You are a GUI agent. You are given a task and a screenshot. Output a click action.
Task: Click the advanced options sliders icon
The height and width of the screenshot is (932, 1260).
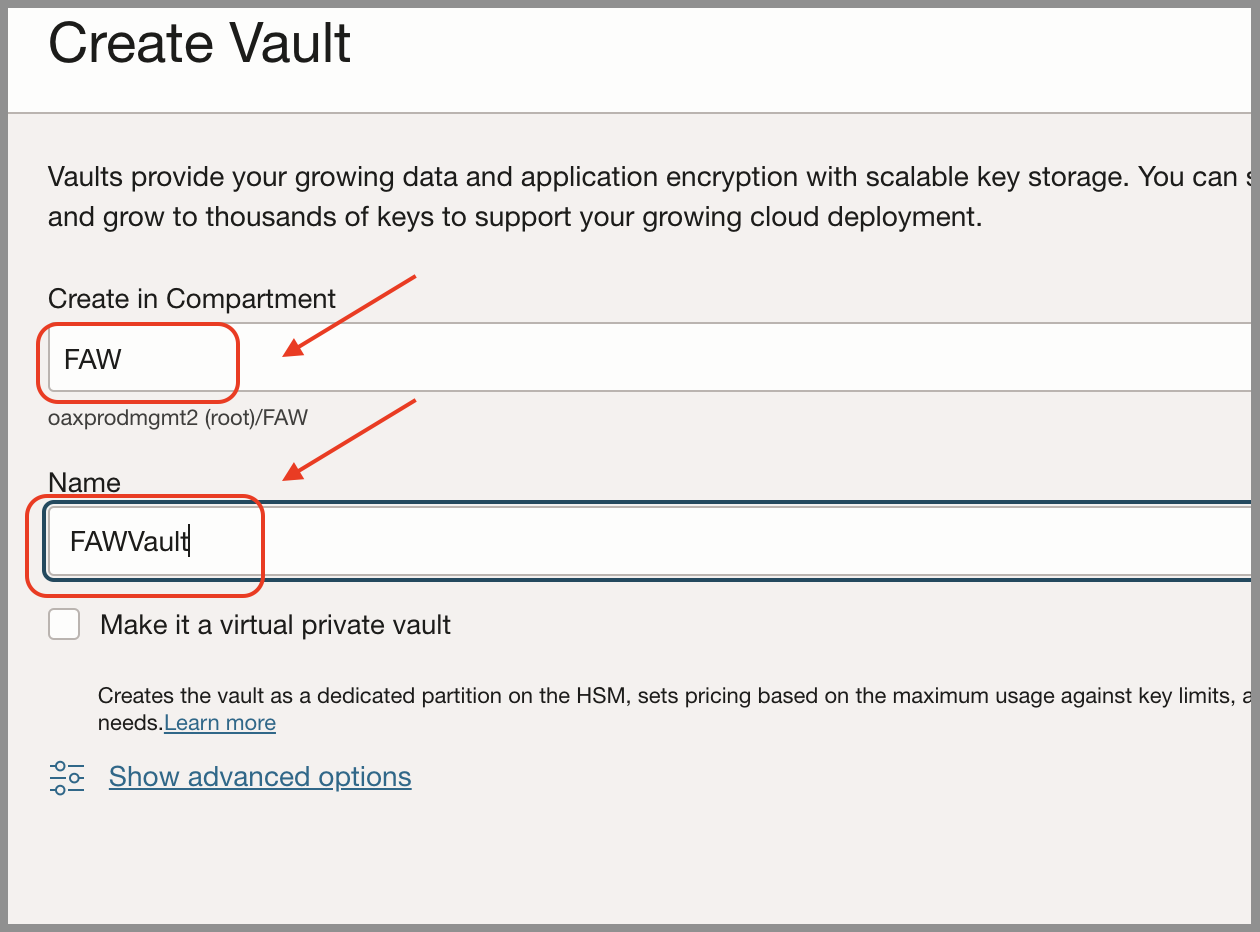point(64,776)
